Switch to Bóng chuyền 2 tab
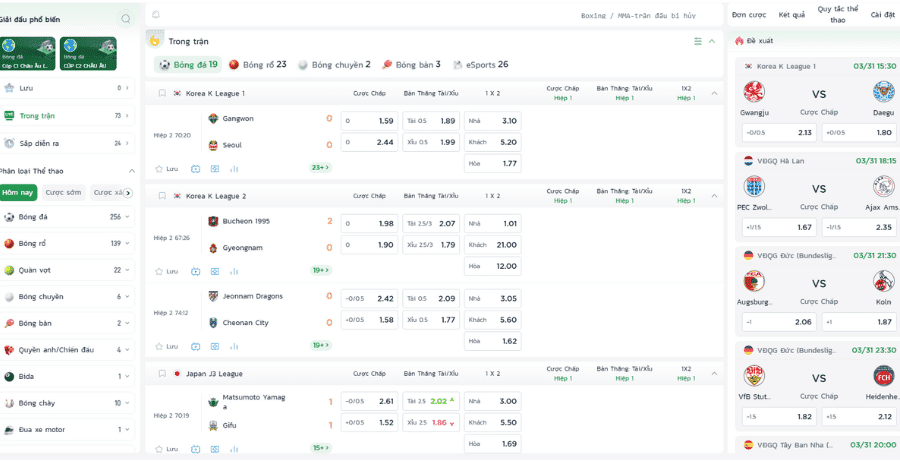The image size is (900, 462). point(334,65)
